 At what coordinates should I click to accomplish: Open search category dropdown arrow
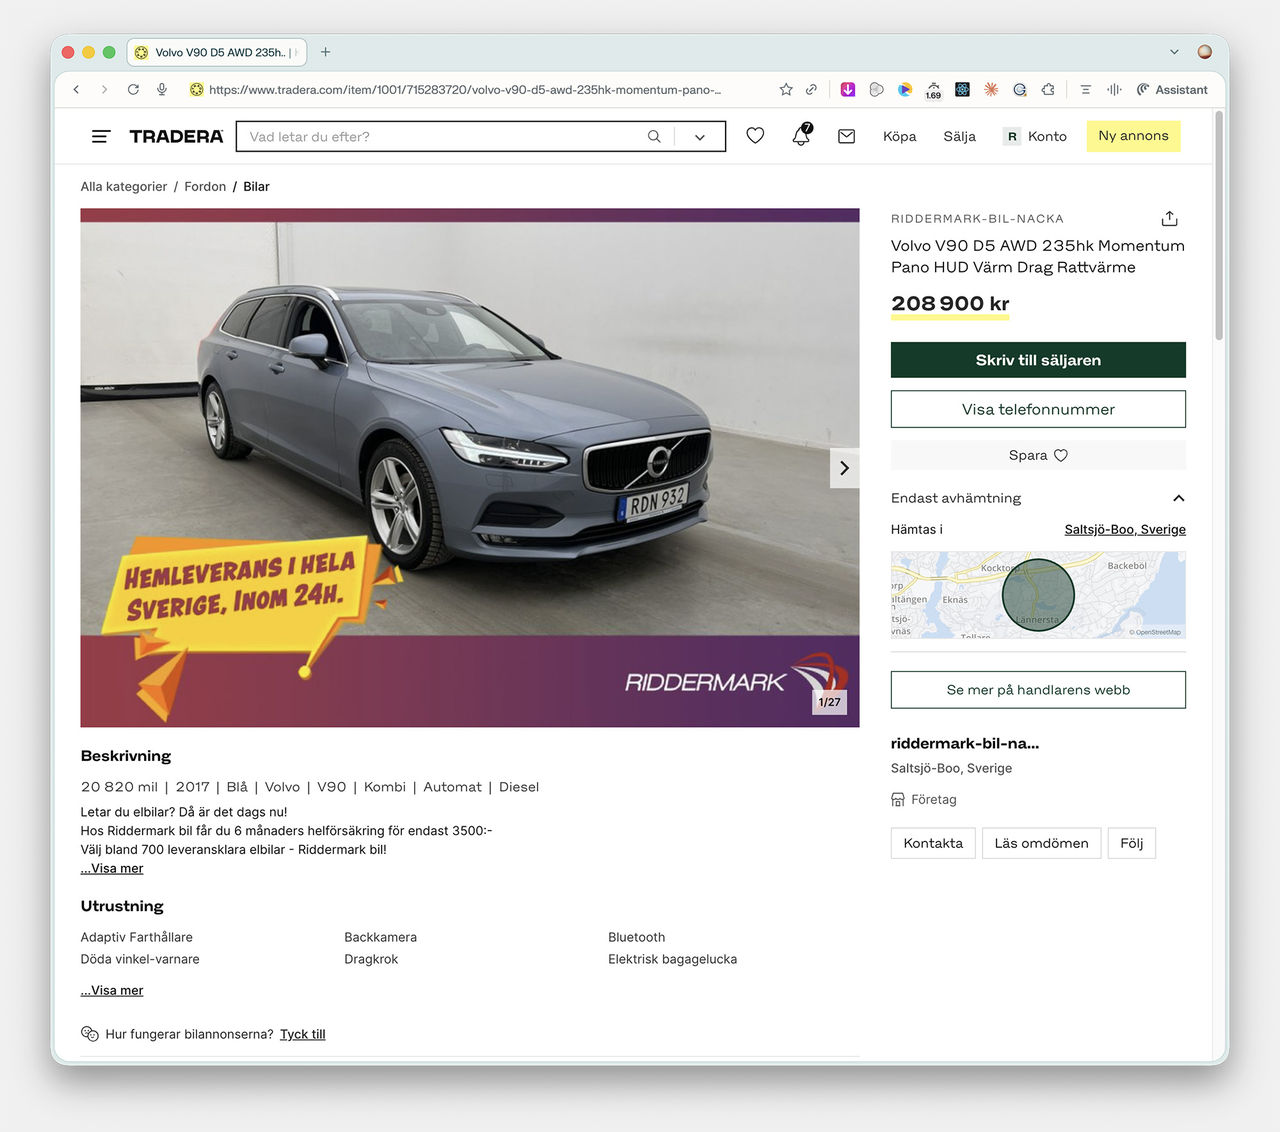click(700, 137)
